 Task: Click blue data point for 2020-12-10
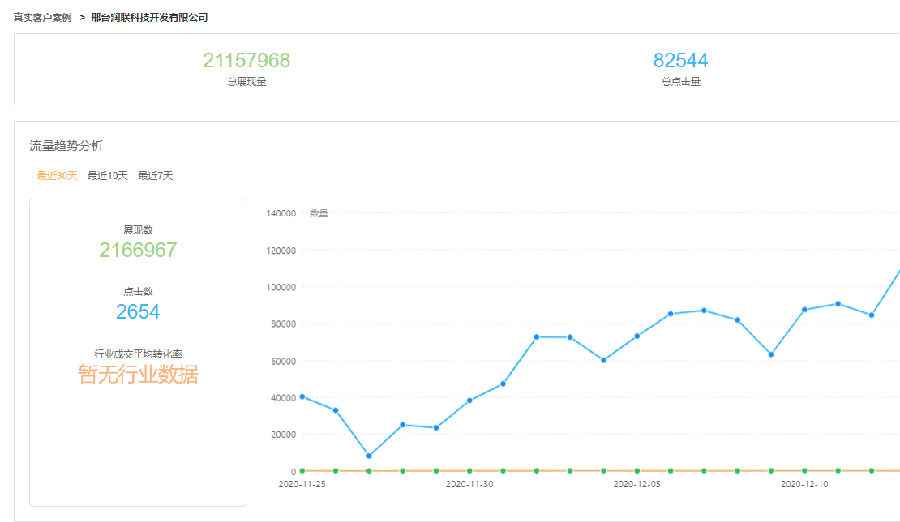point(805,310)
